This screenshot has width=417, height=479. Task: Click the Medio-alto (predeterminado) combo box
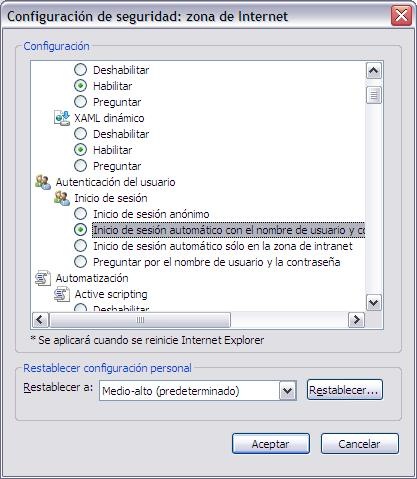tap(198, 391)
